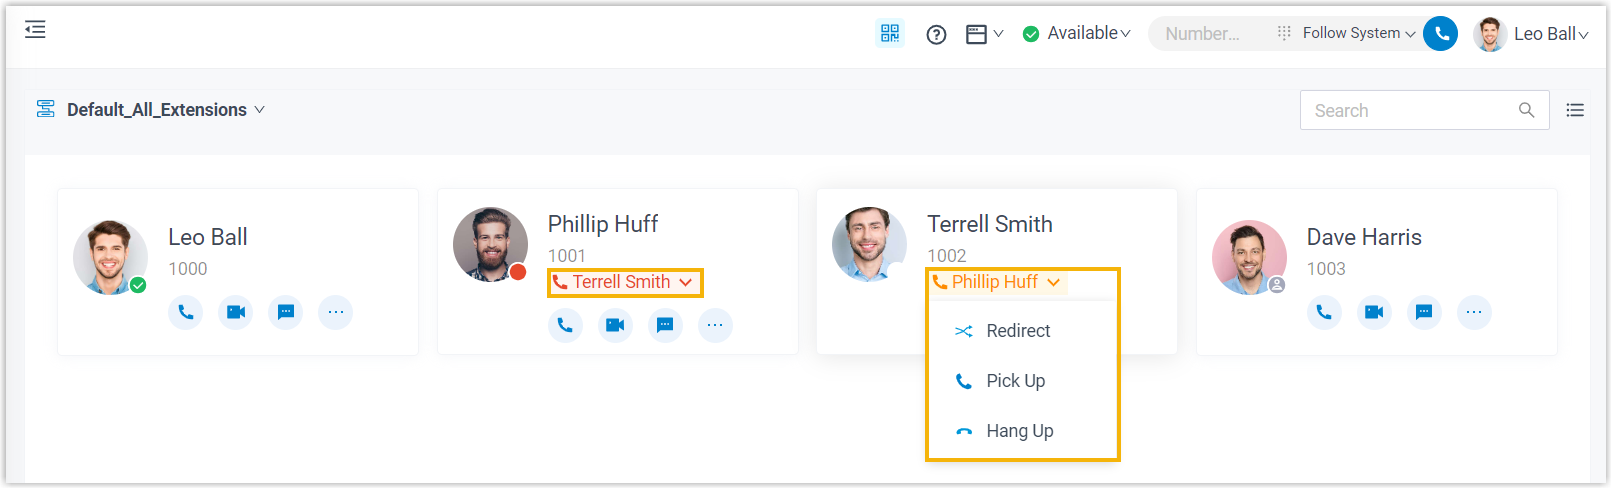Choose Pick Up in call menu
This screenshot has height=489, width=1612.
point(1015,381)
